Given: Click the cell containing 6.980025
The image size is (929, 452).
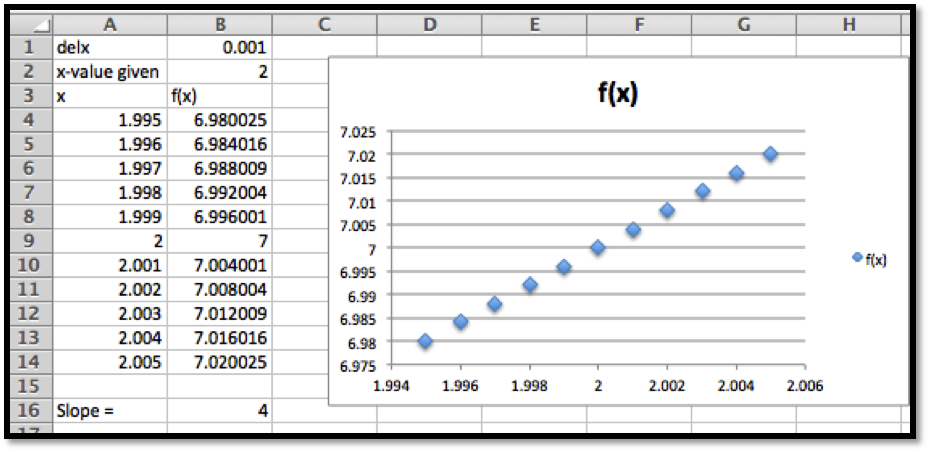Looking at the screenshot, I should (x=220, y=120).
